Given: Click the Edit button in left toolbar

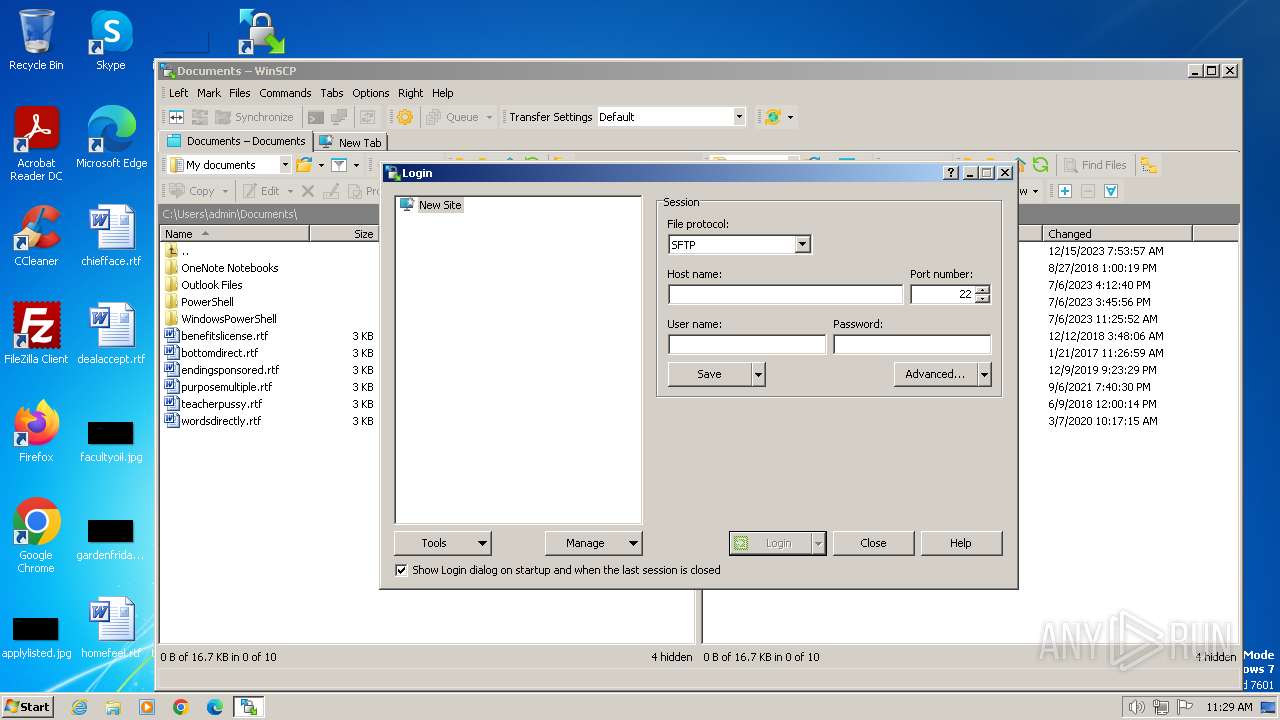Looking at the screenshot, I should 261,191.
